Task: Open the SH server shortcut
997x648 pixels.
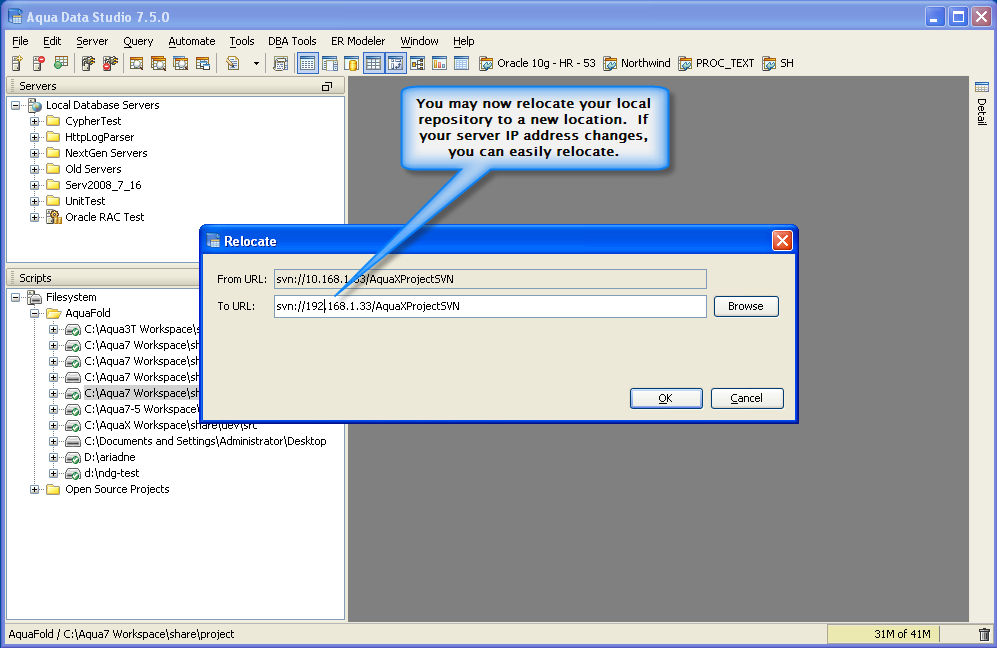Action: click(x=778, y=63)
